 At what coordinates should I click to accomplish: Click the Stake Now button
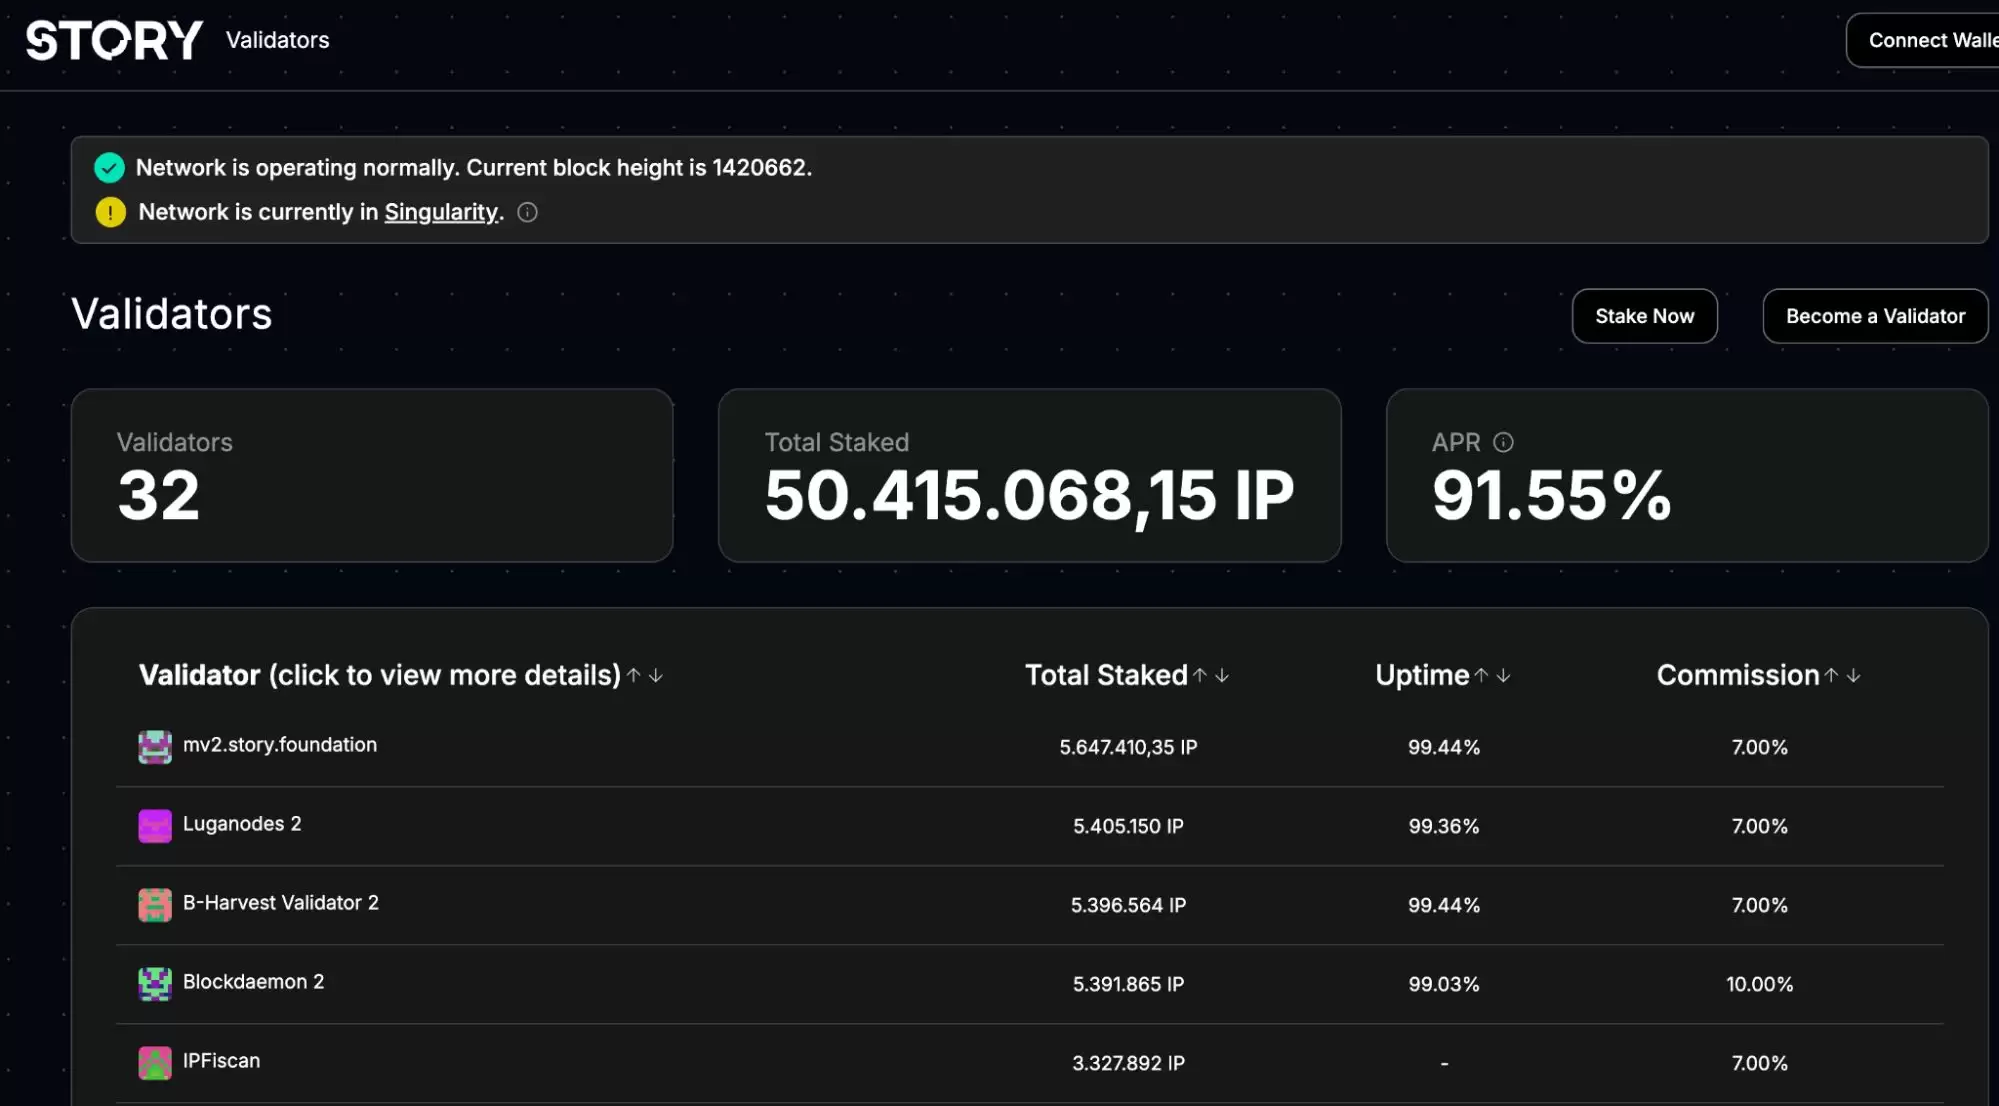coord(1644,316)
